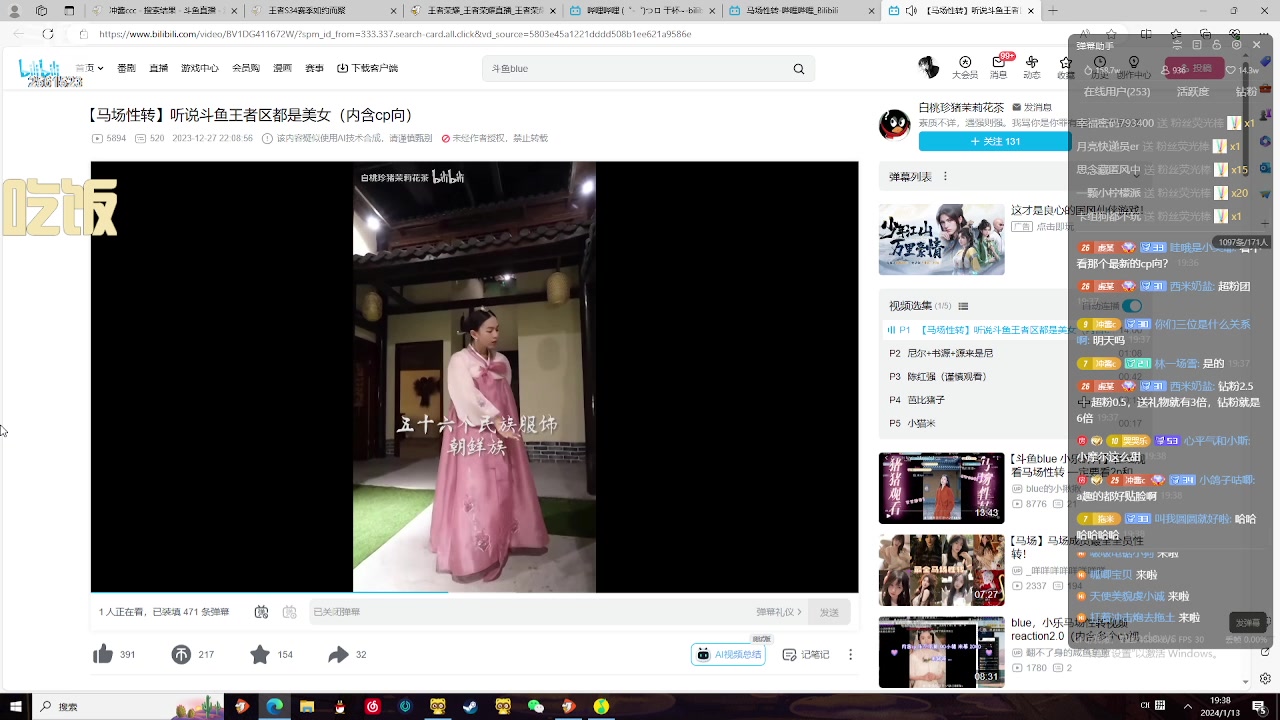The image size is (1280, 720).
Task: Click the pink 投稿 button in the assistant panel
Action: pos(1200,68)
